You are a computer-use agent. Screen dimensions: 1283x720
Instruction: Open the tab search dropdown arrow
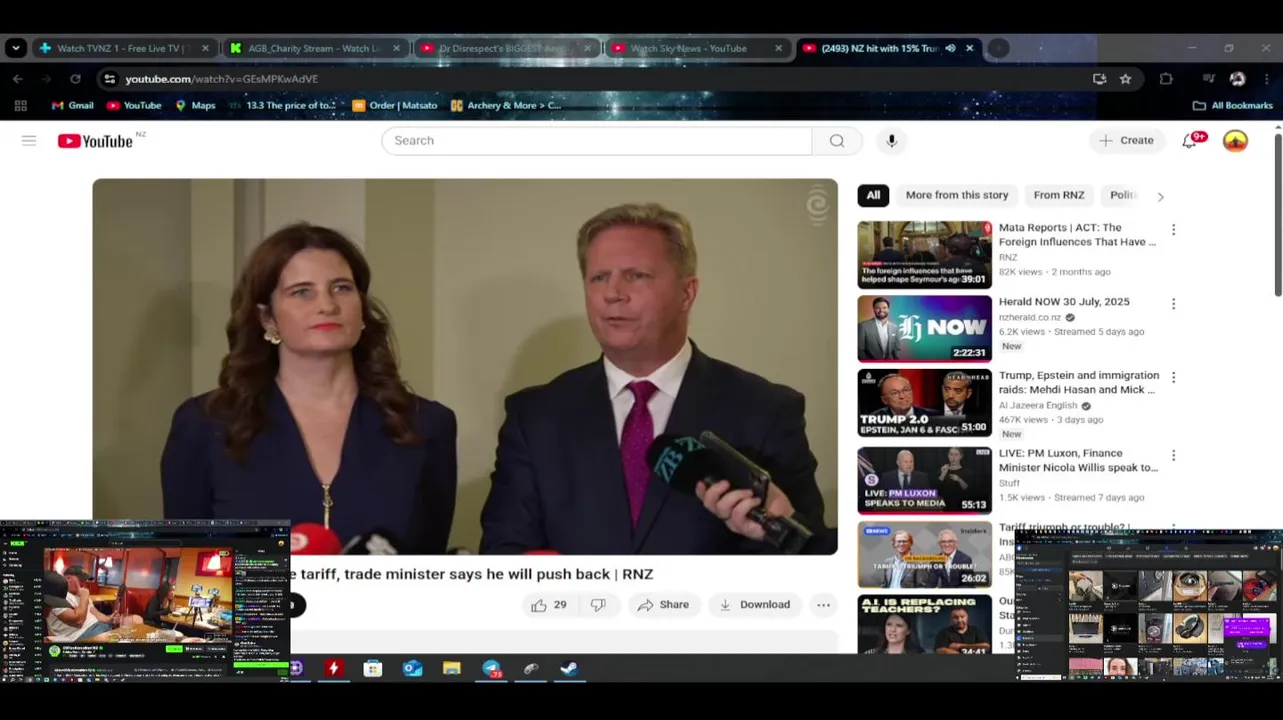(15, 48)
